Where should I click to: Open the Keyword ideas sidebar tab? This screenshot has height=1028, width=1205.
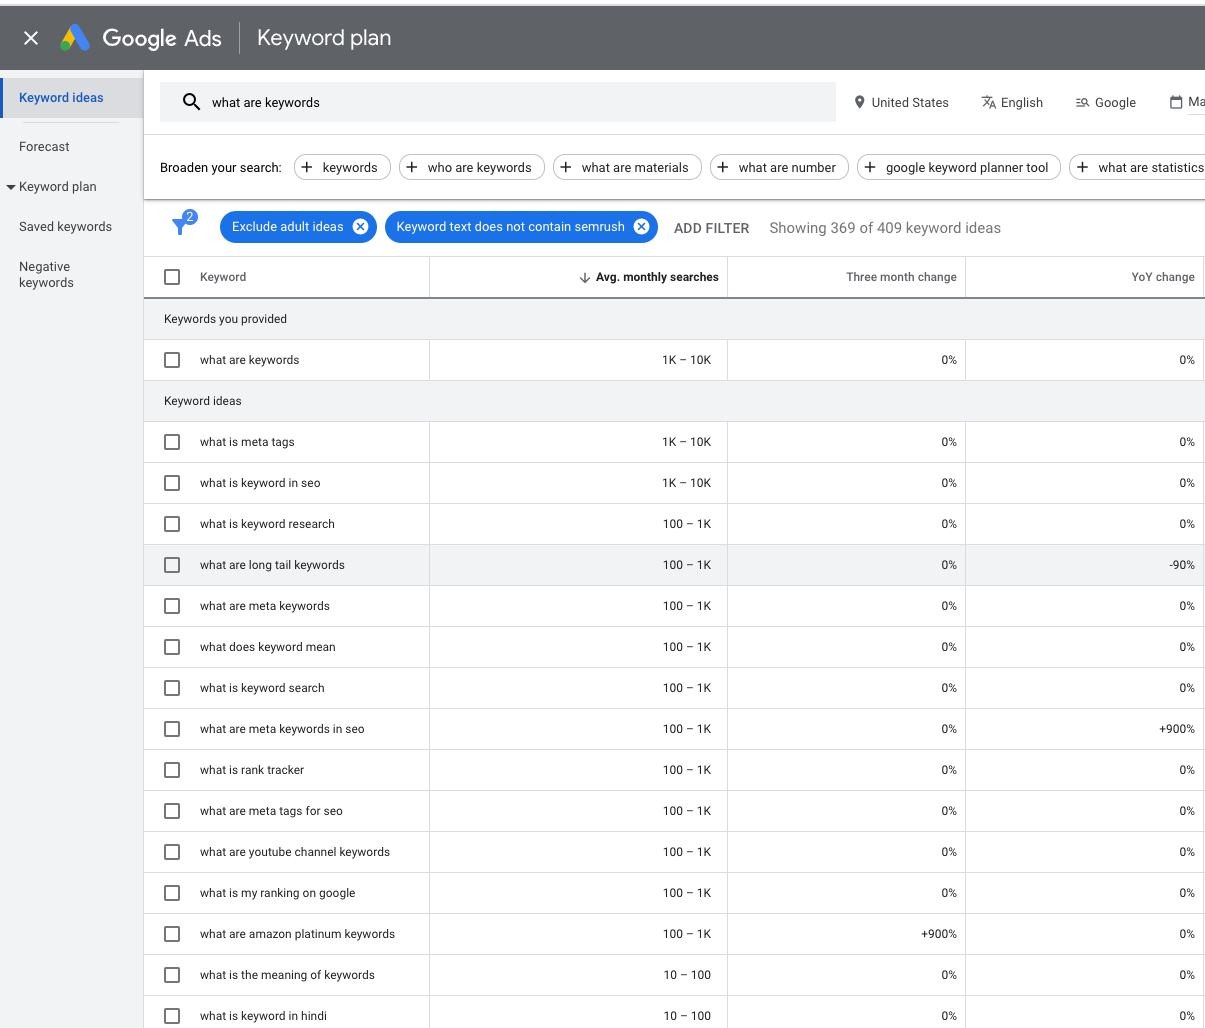[x=71, y=98]
